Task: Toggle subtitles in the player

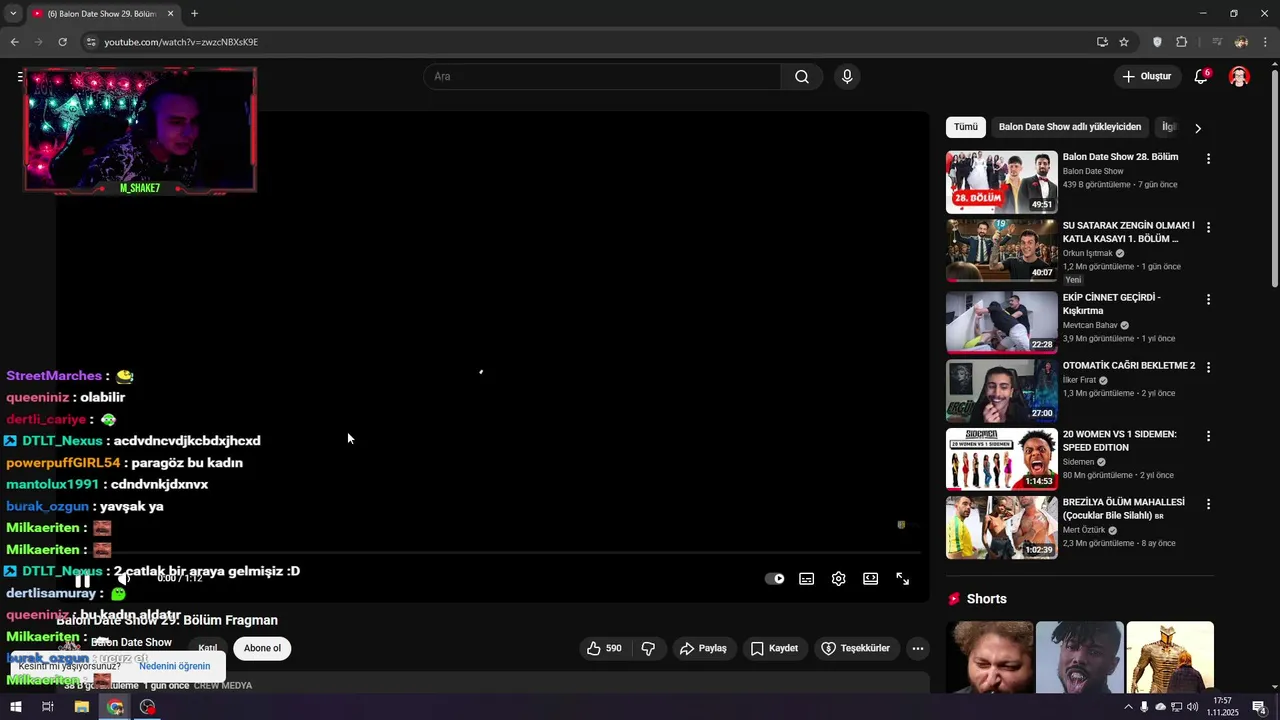Action: pyautogui.click(x=807, y=579)
